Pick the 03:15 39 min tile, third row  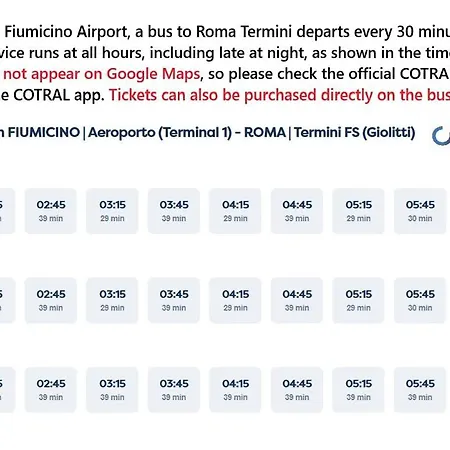point(112,390)
